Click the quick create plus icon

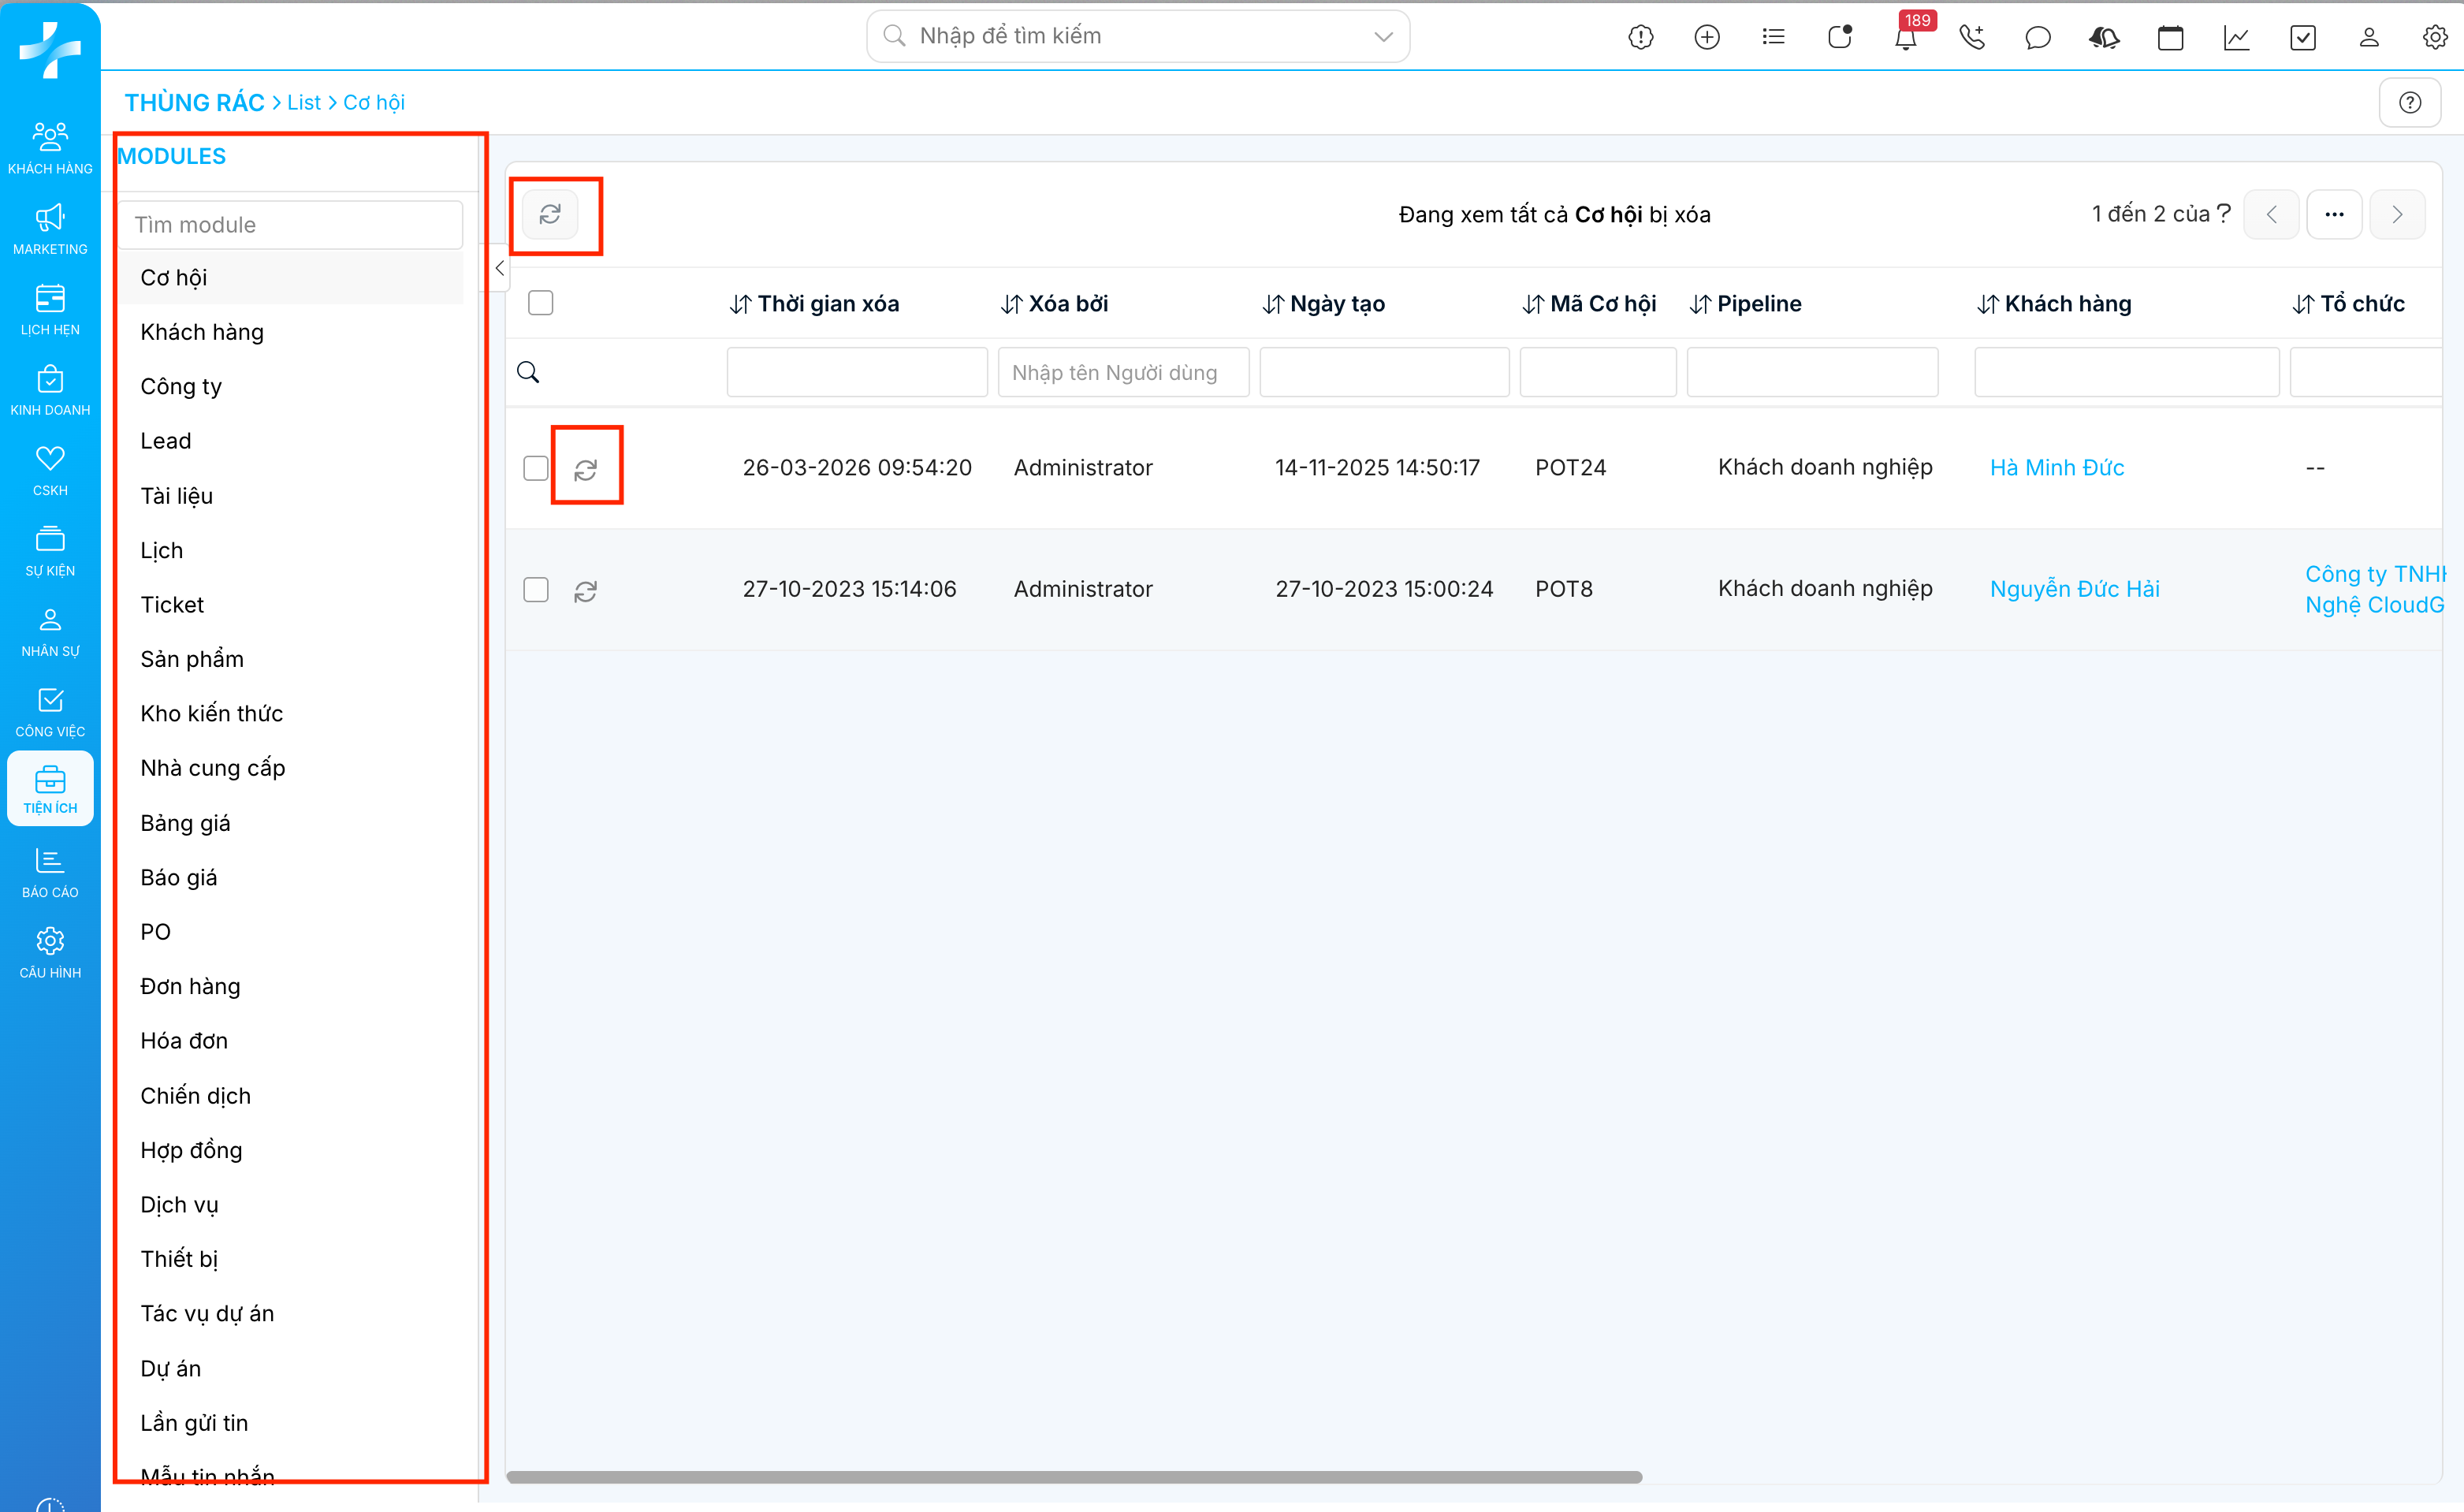1707,38
